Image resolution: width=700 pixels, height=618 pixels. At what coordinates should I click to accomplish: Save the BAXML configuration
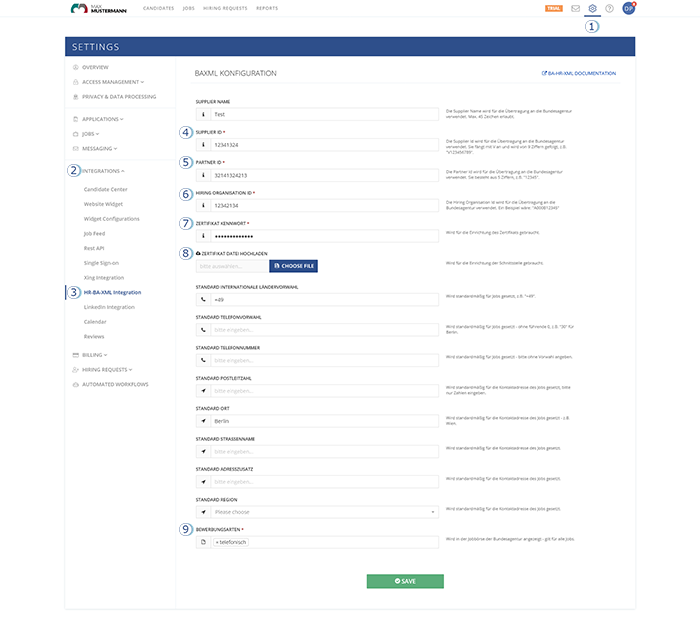[405, 581]
